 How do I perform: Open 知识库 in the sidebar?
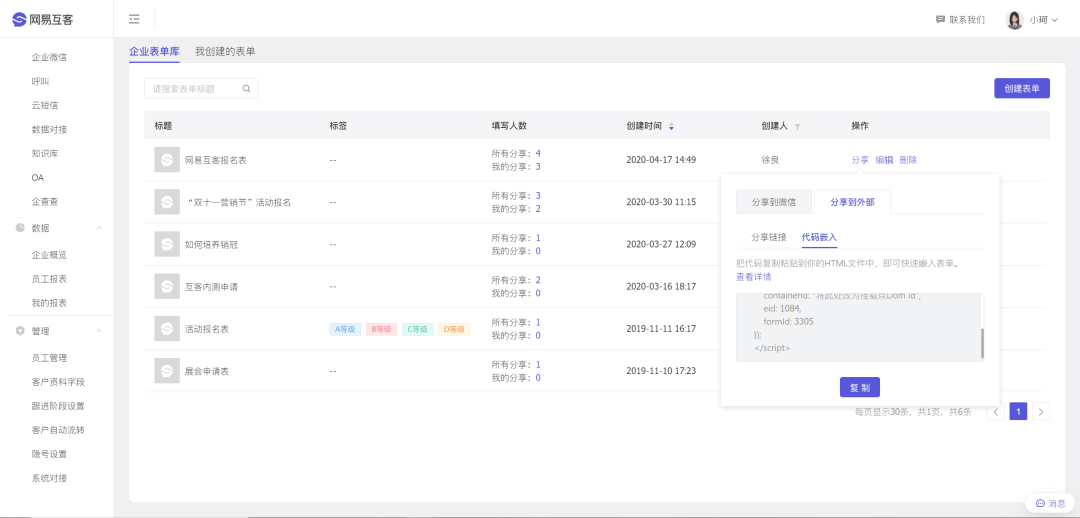click(x=45, y=154)
